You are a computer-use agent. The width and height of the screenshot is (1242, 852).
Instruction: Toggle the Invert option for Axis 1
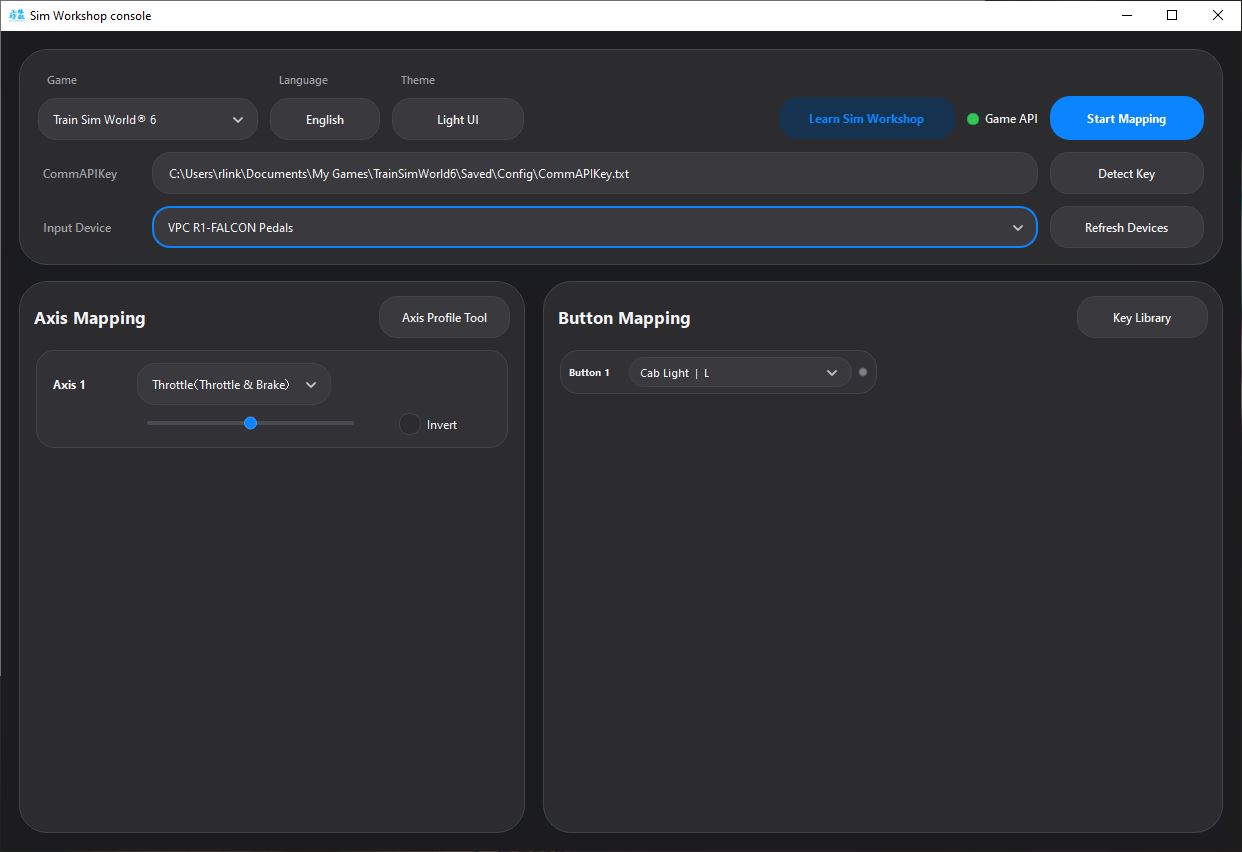[x=410, y=424]
